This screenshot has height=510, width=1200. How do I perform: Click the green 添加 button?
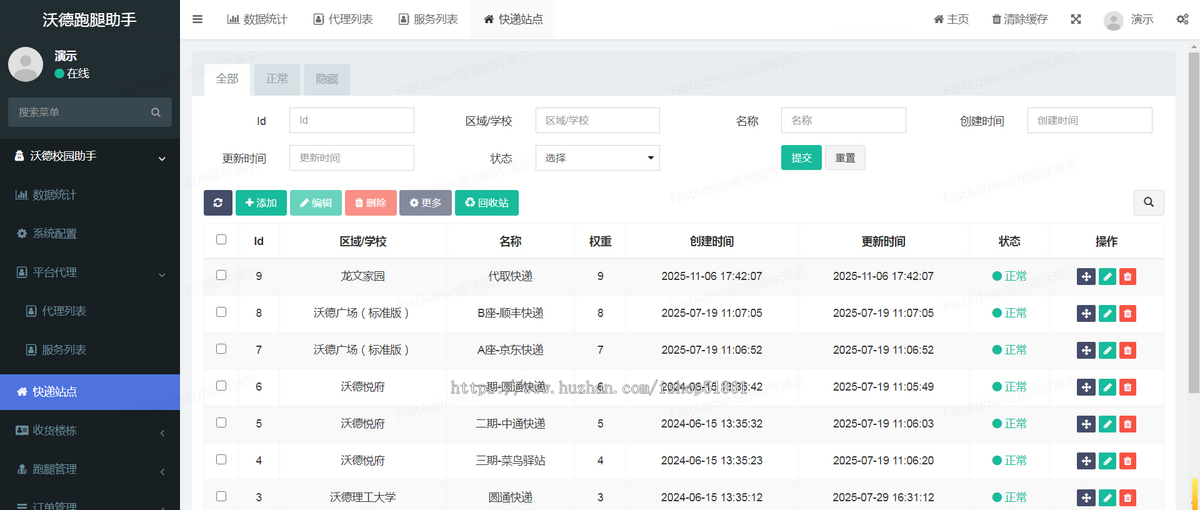coord(261,203)
